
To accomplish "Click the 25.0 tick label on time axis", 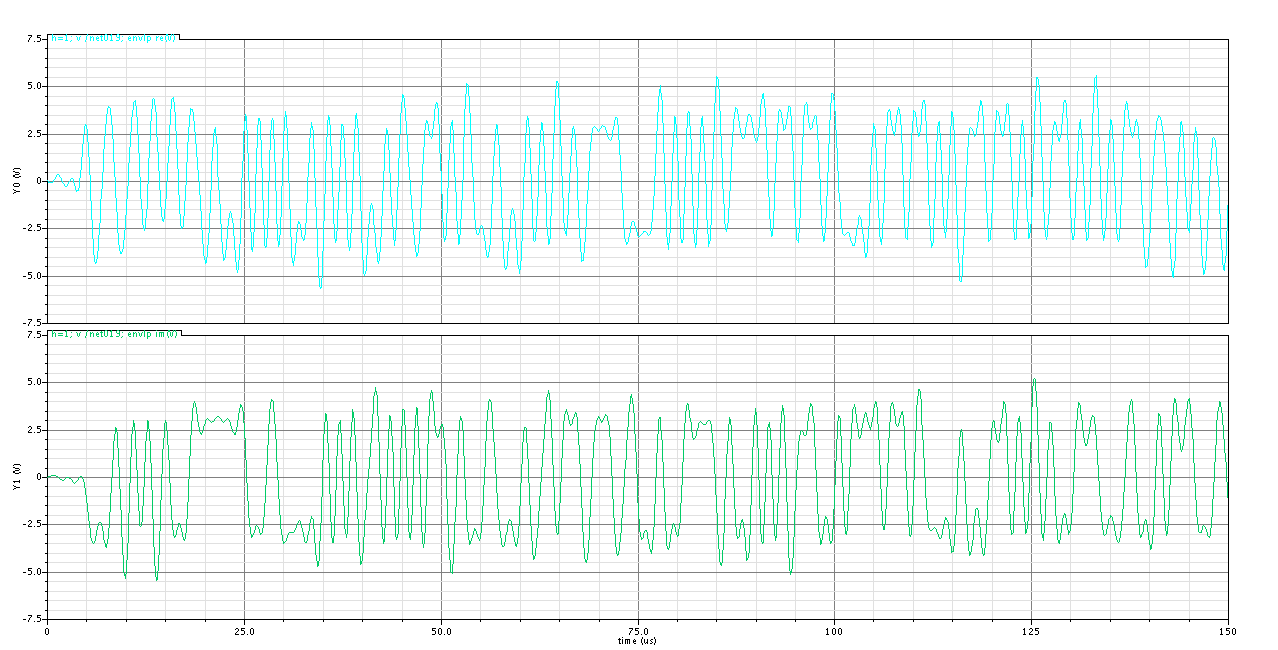I will pyautogui.click(x=244, y=631).
